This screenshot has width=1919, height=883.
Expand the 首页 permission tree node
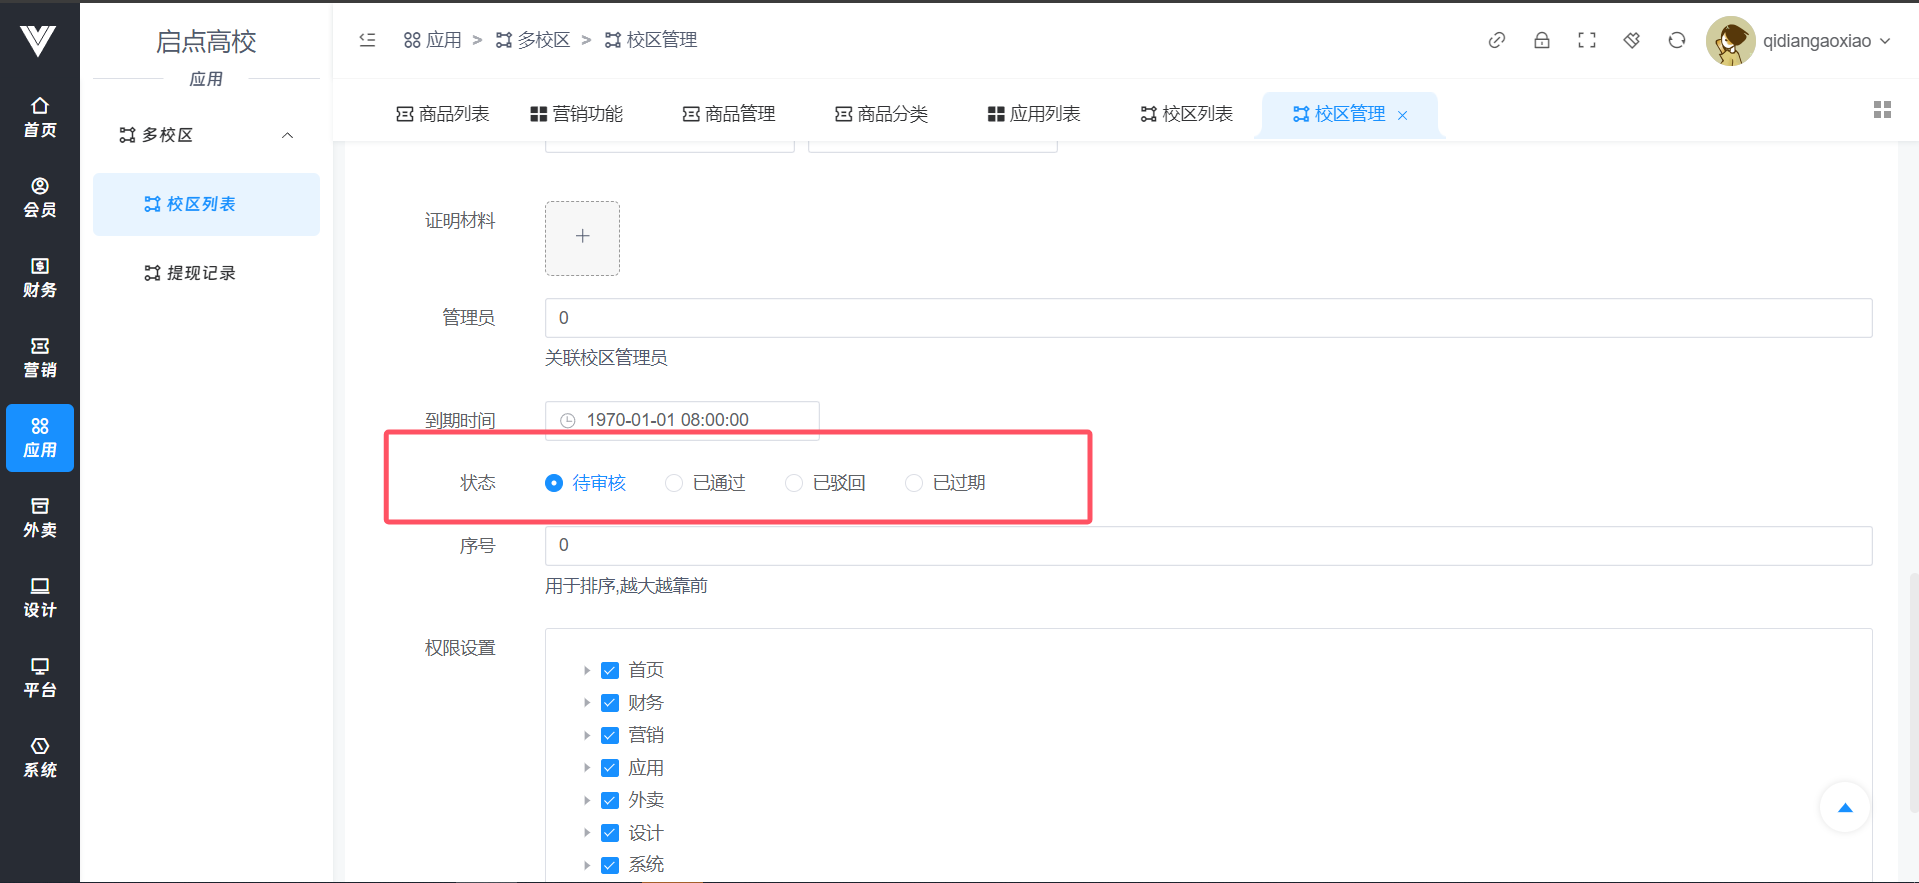pyautogui.click(x=587, y=670)
